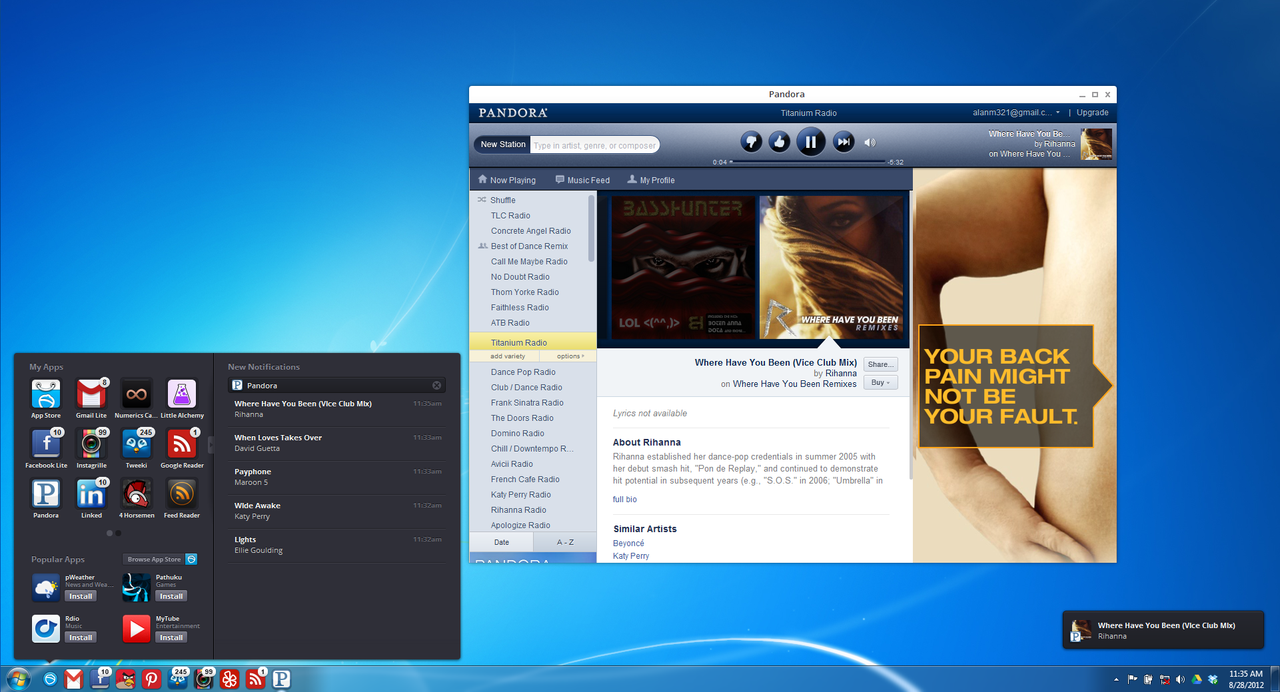The width and height of the screenshot is (1280, 692).
Task: Click the song progress bar
Action: coord(808,162)
